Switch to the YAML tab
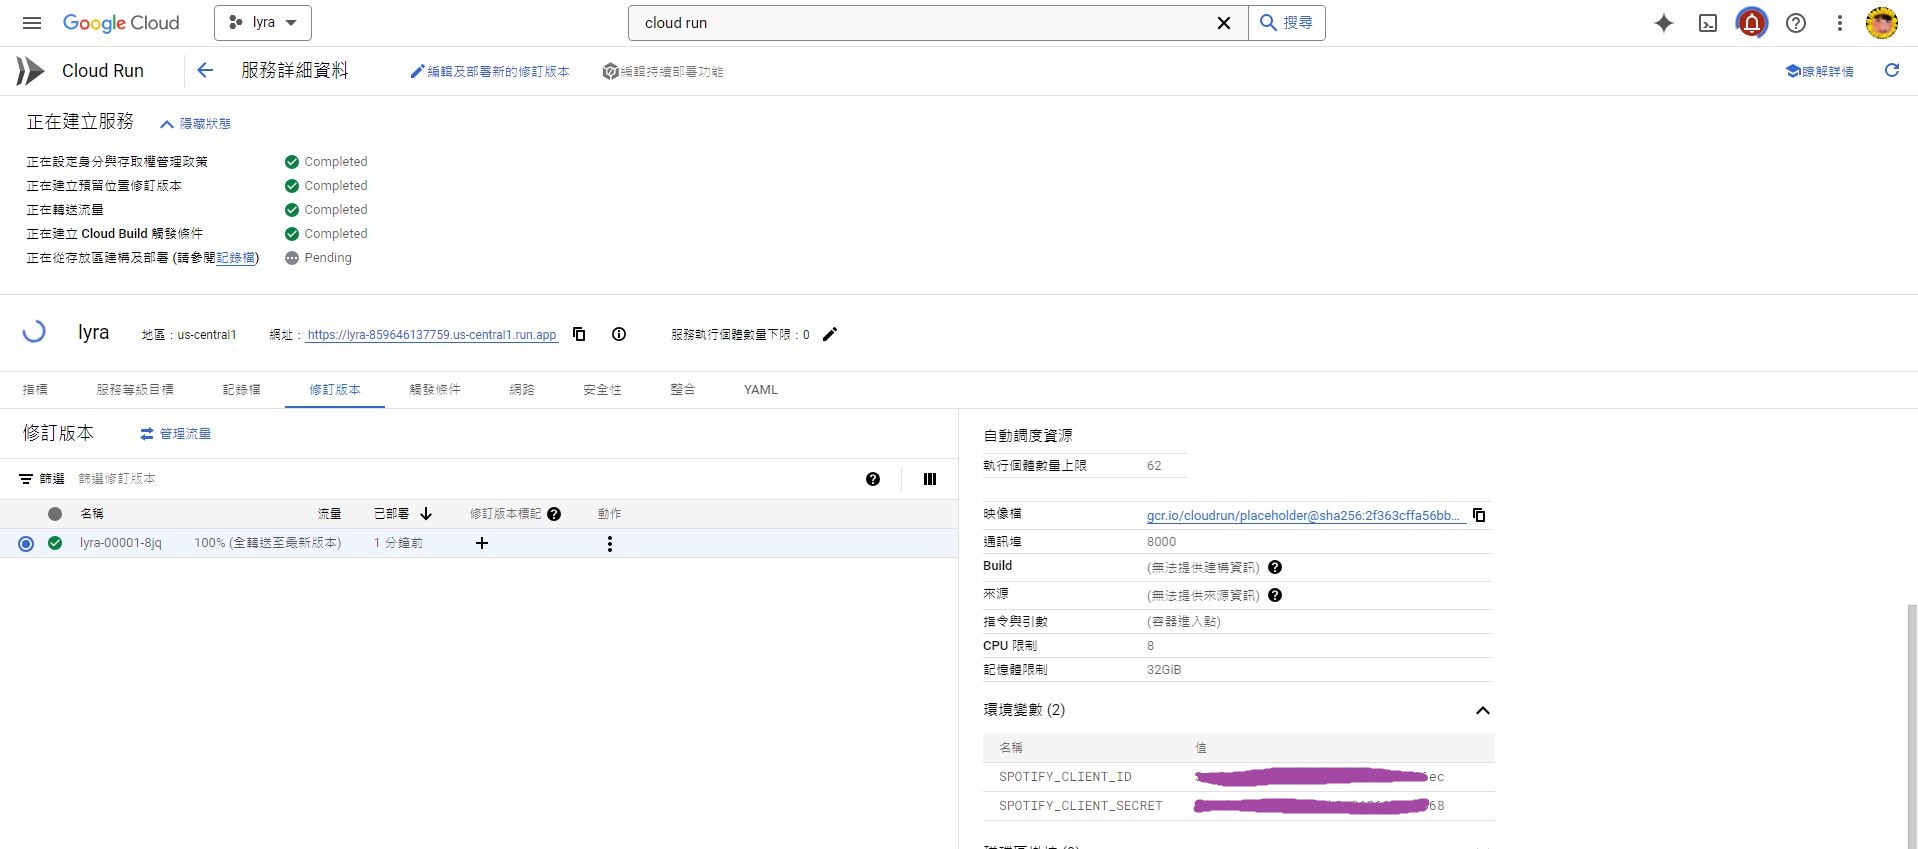1918x849 pixels. click(x=761, y=390)
